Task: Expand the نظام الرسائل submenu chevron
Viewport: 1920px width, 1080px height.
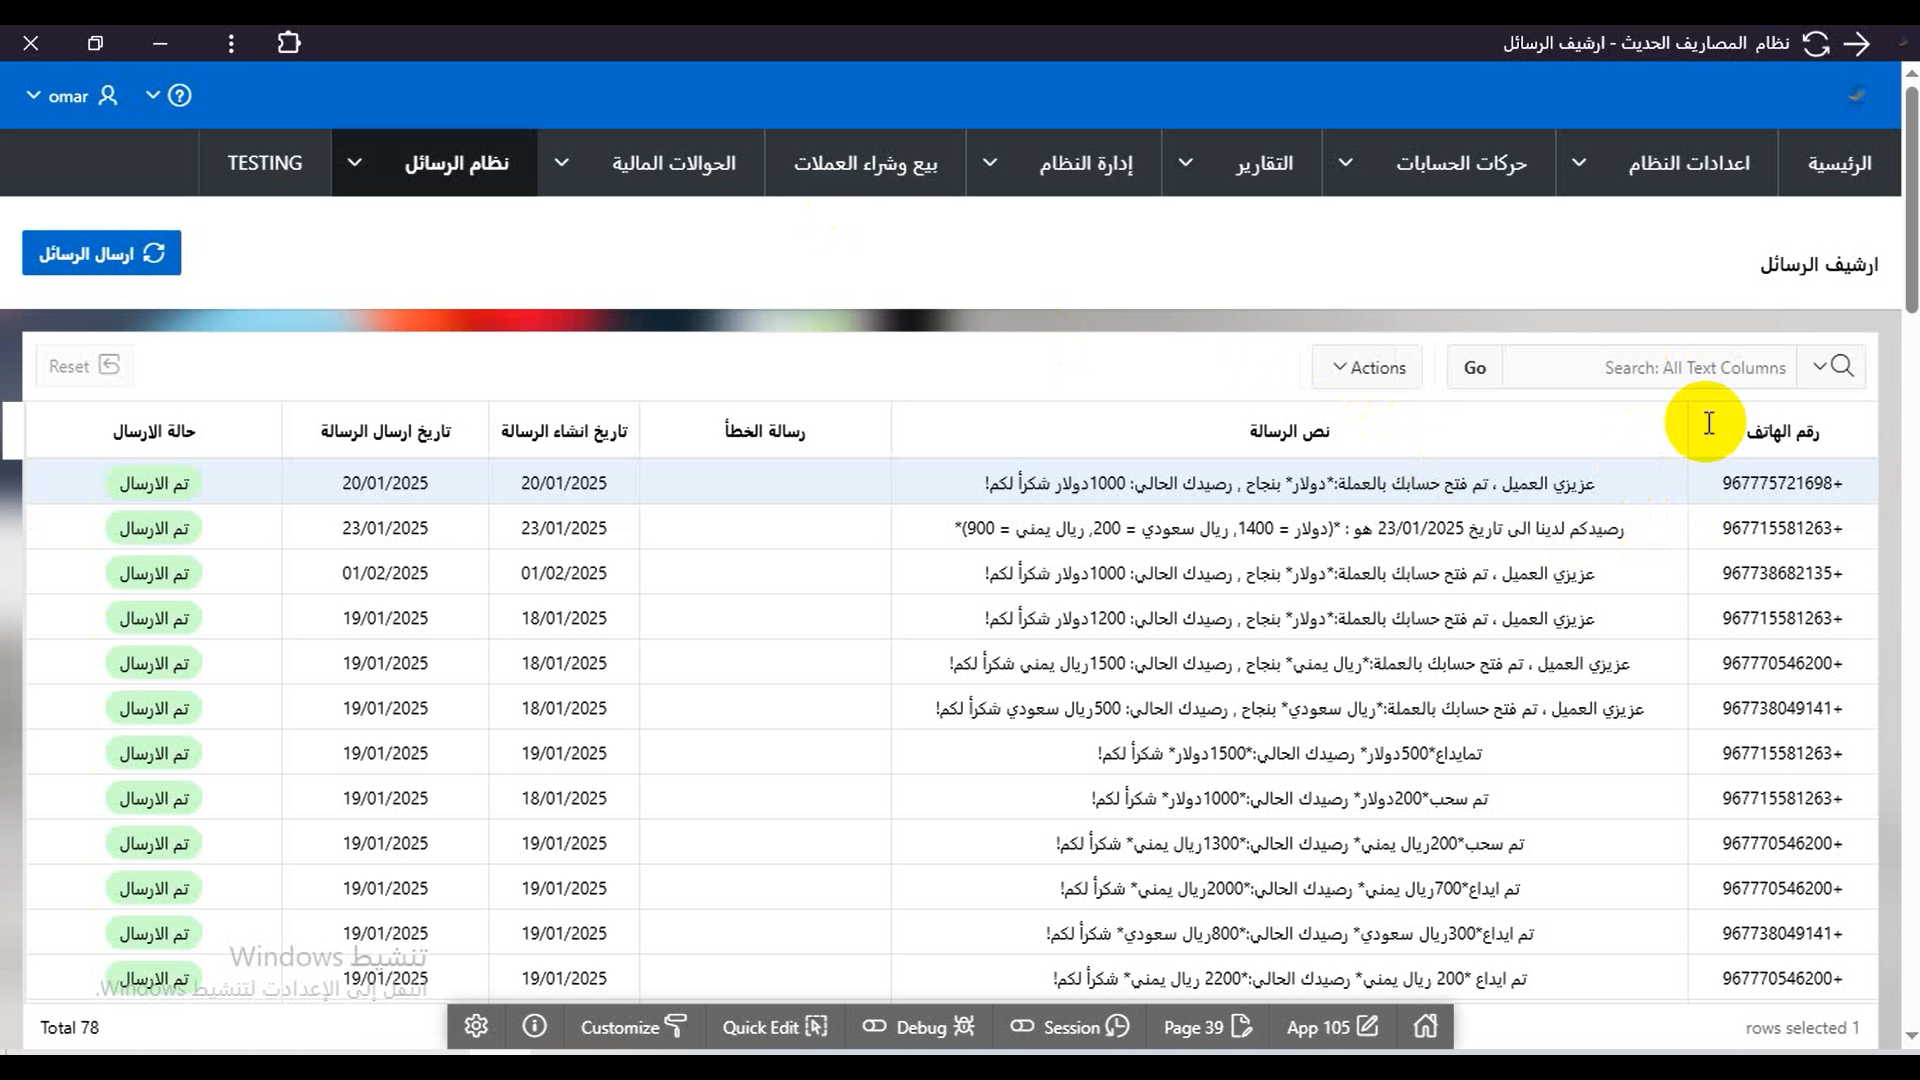Action: click(354, 163)
